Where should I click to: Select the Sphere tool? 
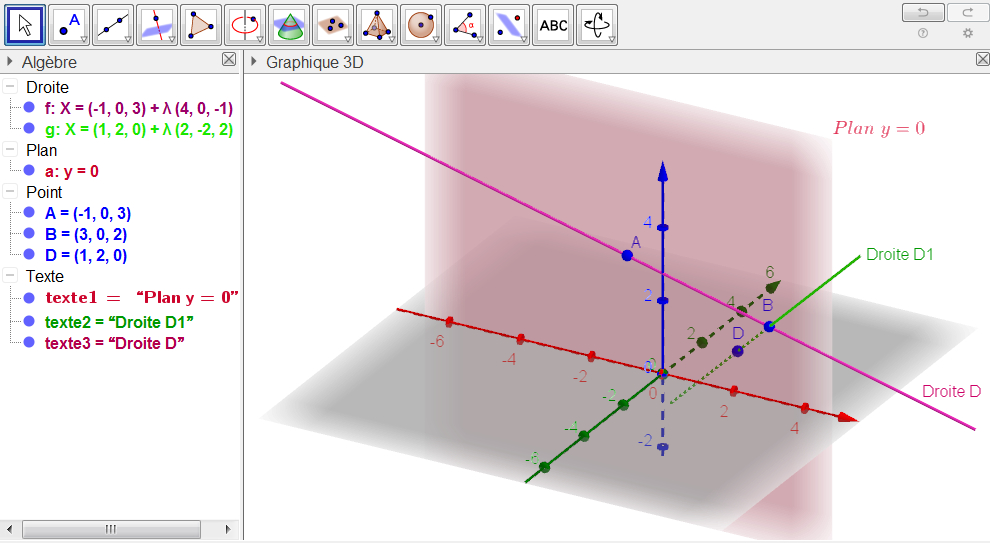coord(421,26)
